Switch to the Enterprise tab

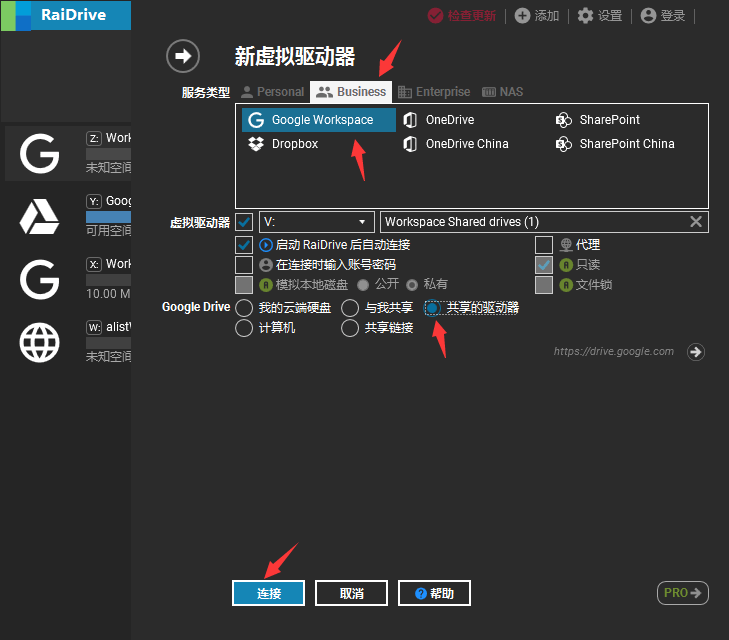click(x=434, y=92)
